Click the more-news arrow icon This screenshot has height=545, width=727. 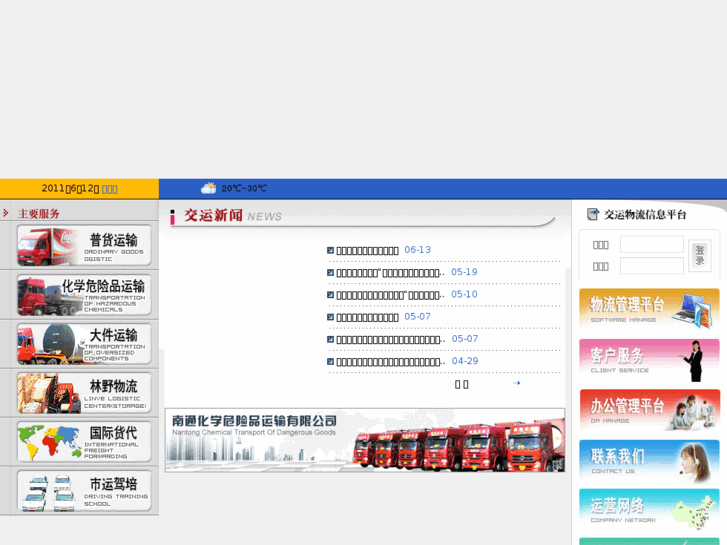point(517,383)
